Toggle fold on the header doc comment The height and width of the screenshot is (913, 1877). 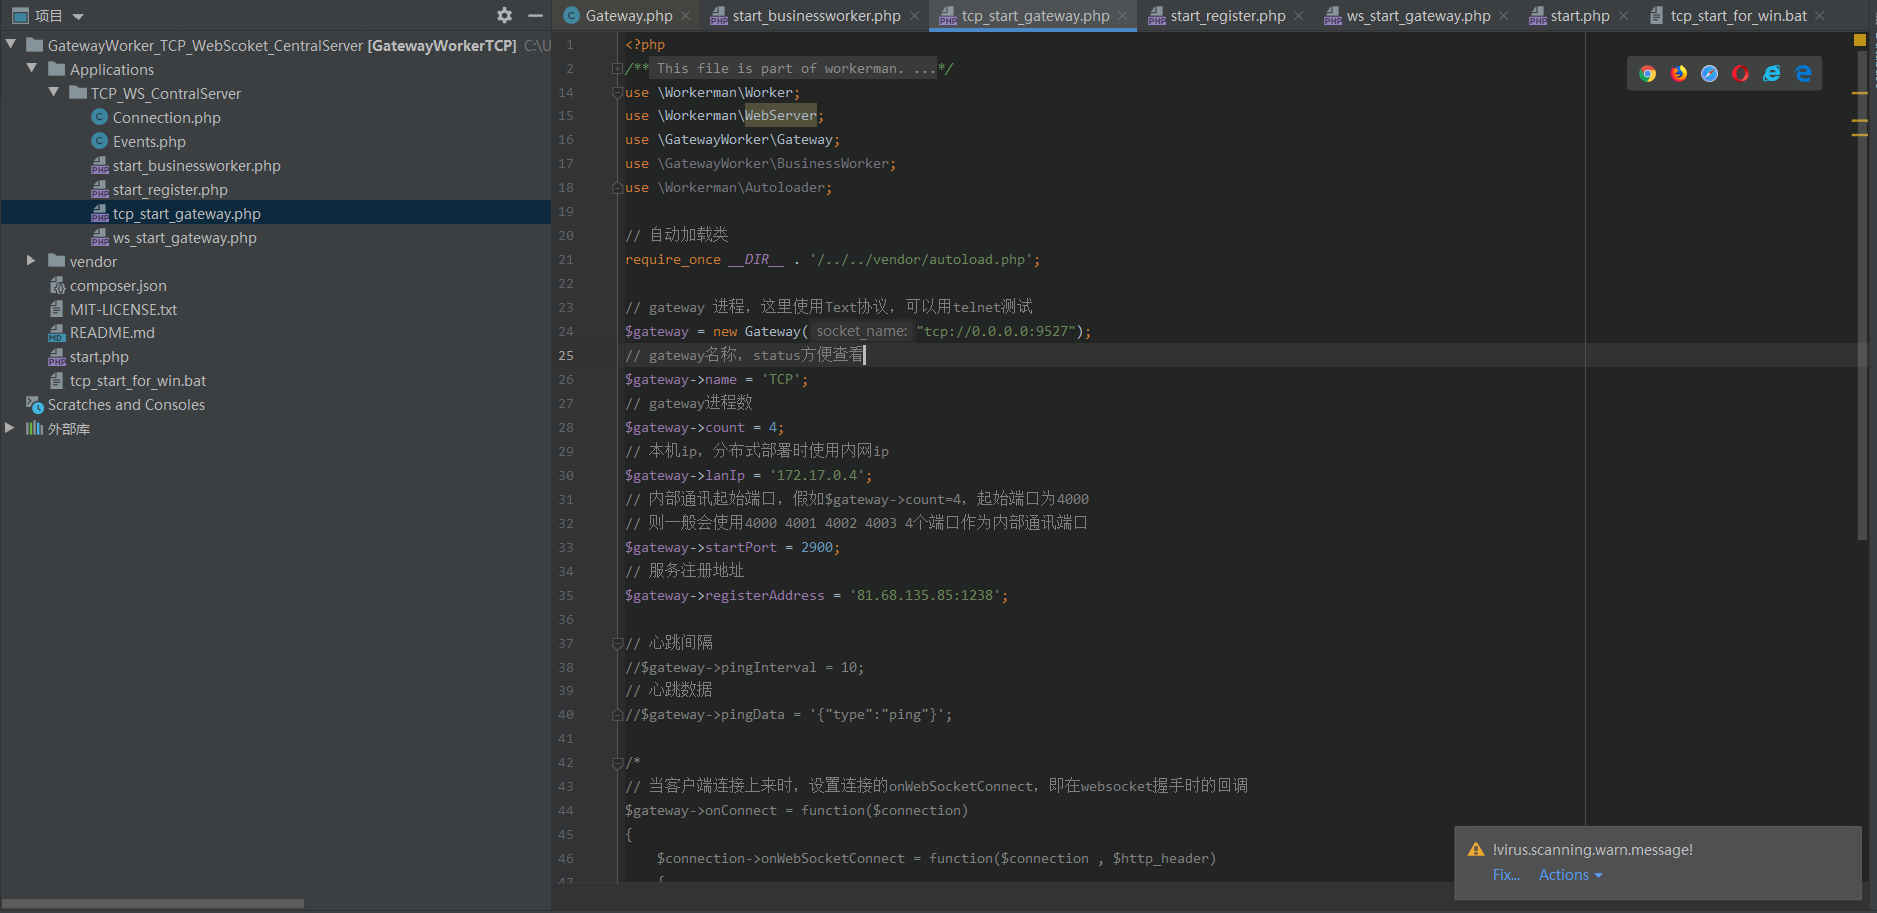point(617,69)
